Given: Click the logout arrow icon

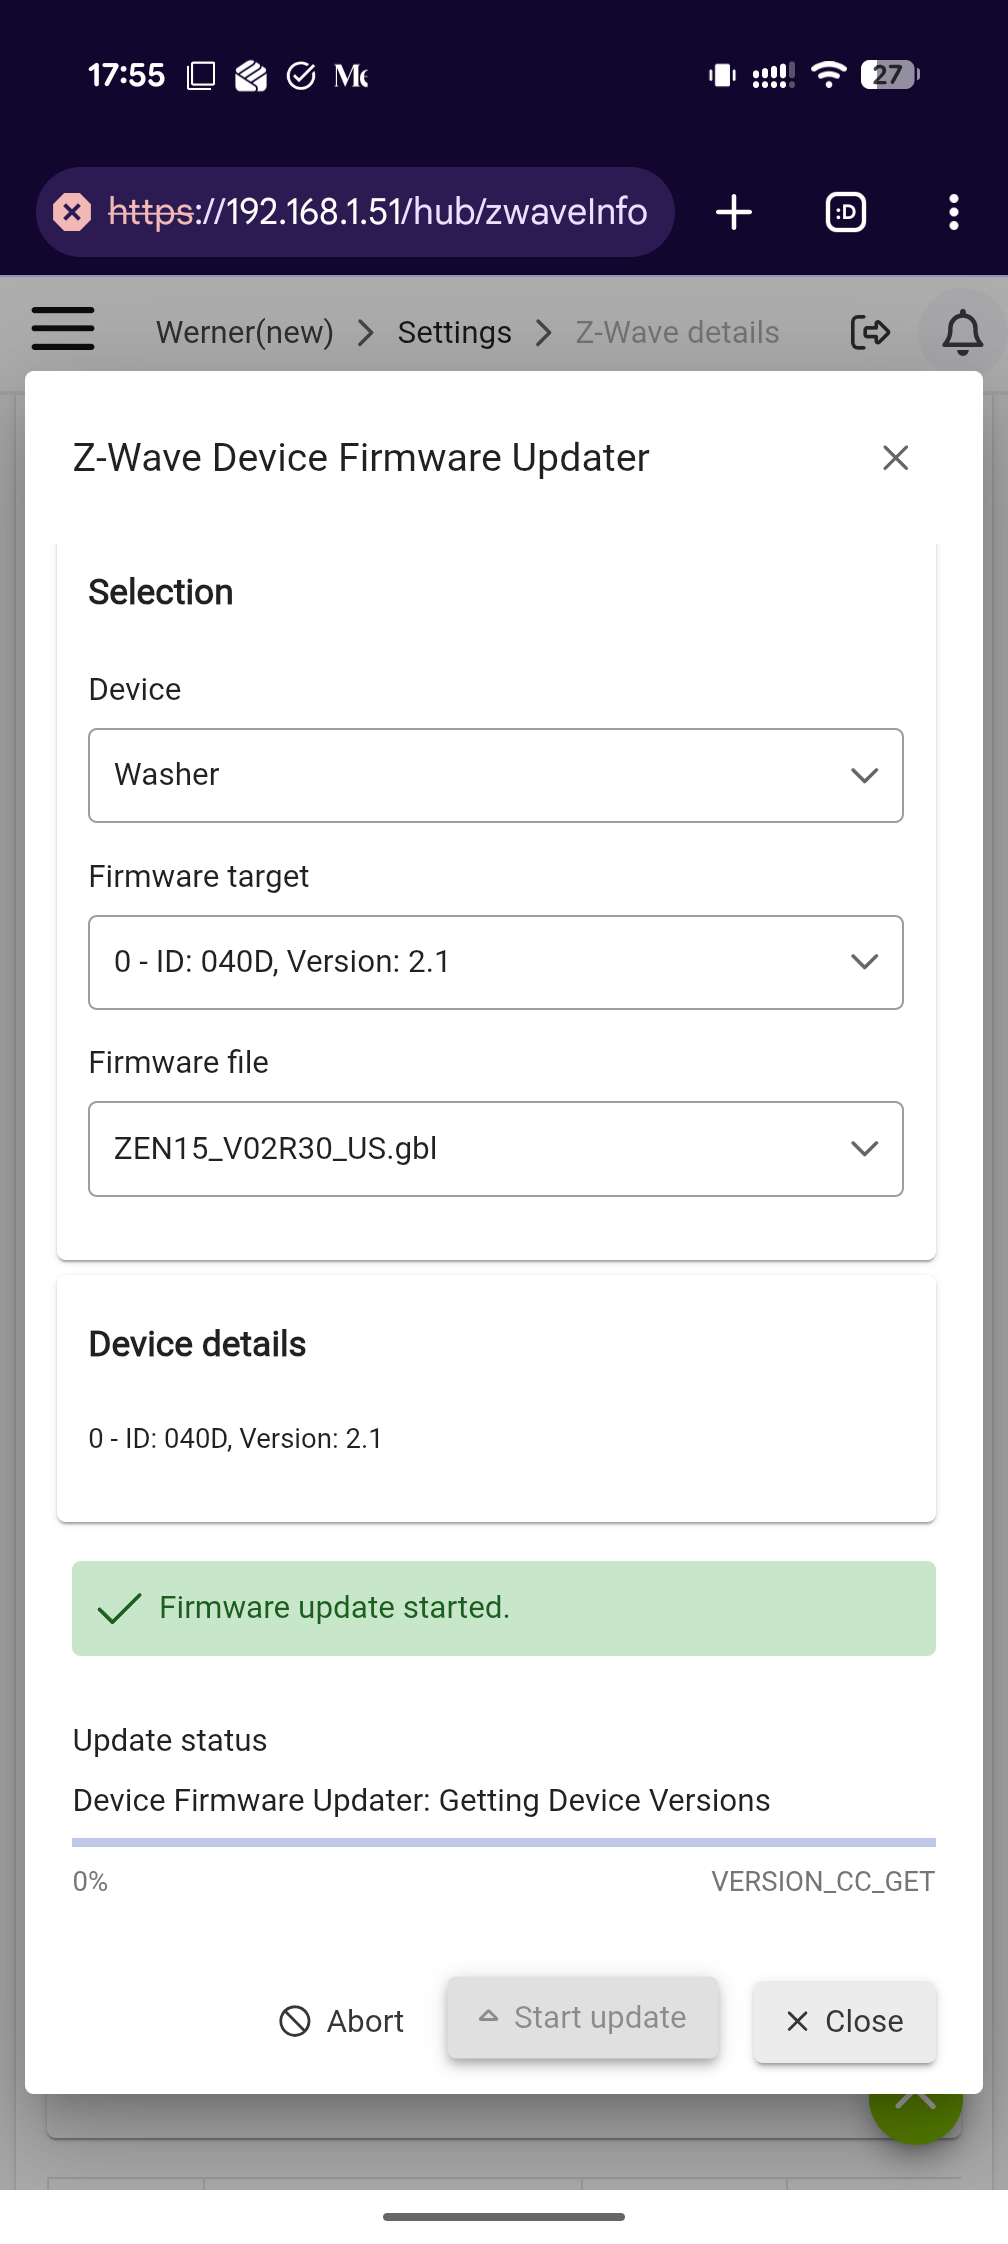Looking at the screenshot, I should 870,332.
